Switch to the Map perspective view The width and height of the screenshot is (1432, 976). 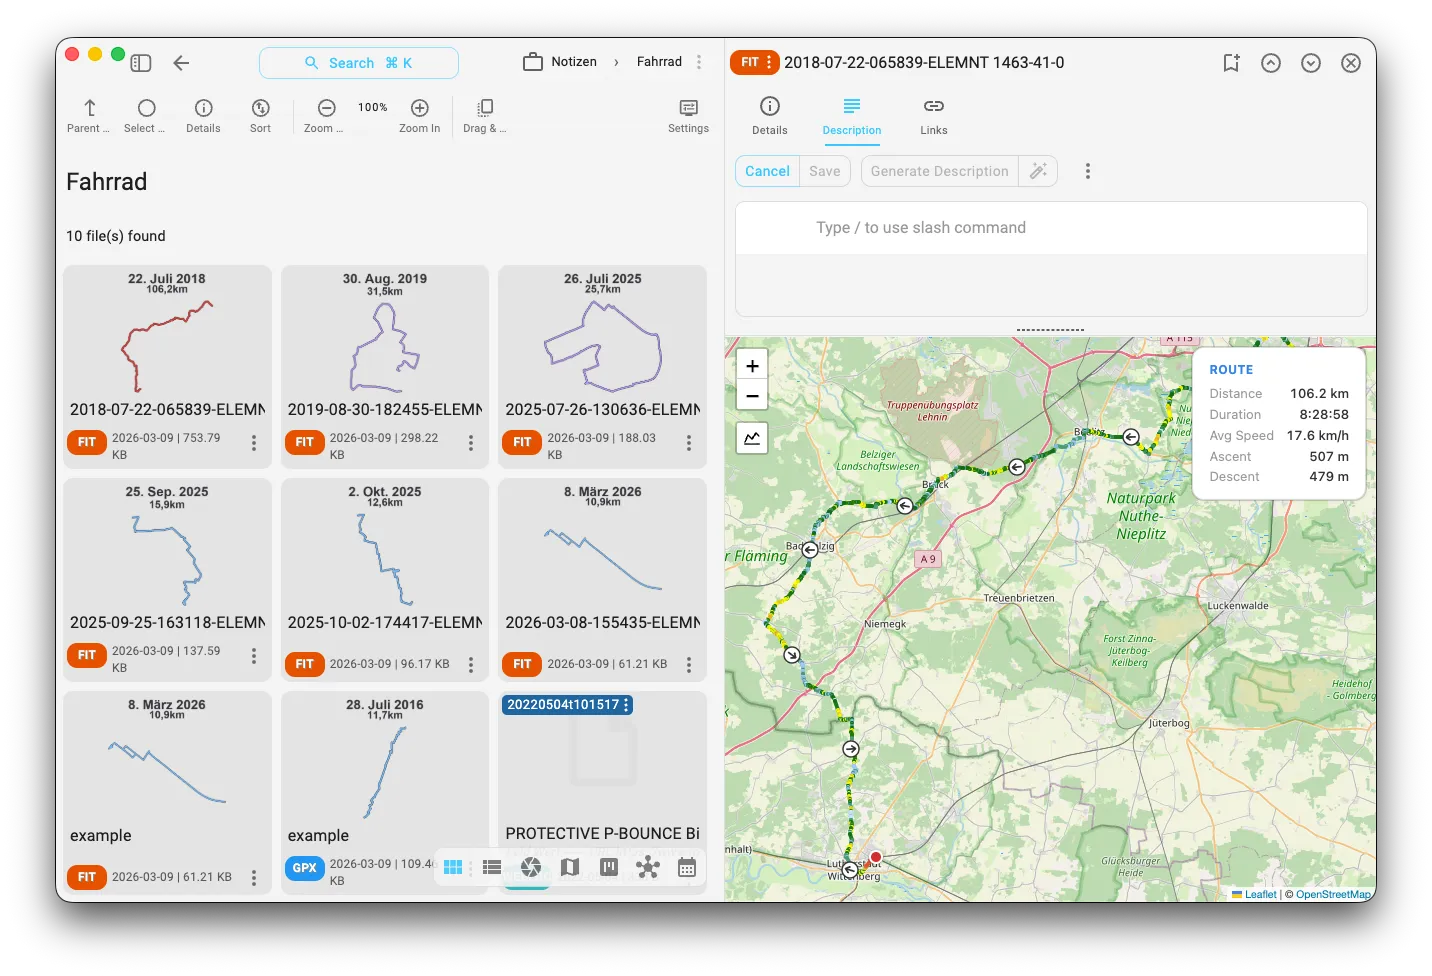570,867
